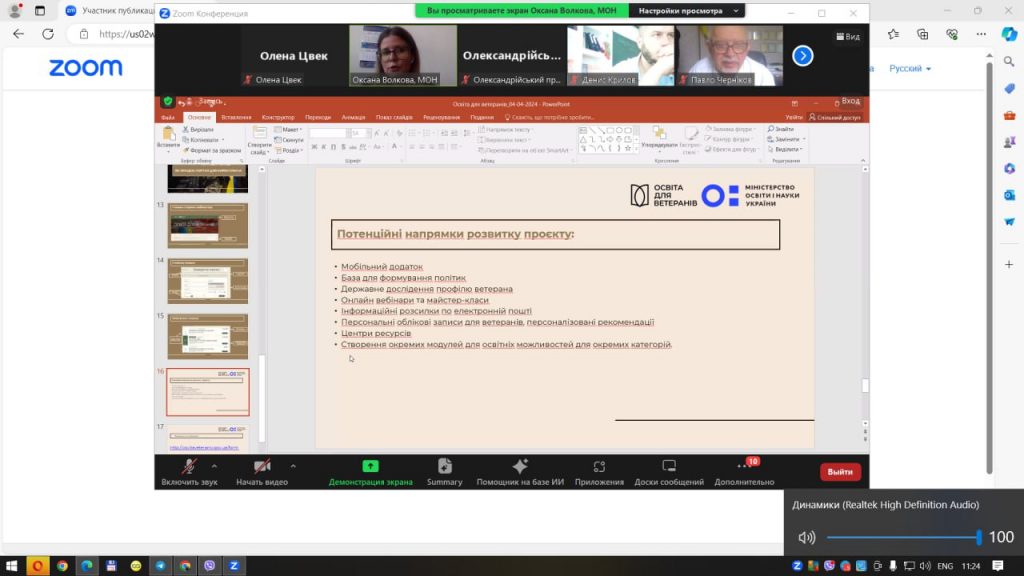Change layout using Вид button
Viewport: 1024px width, 576px height.
coord(847,36)
